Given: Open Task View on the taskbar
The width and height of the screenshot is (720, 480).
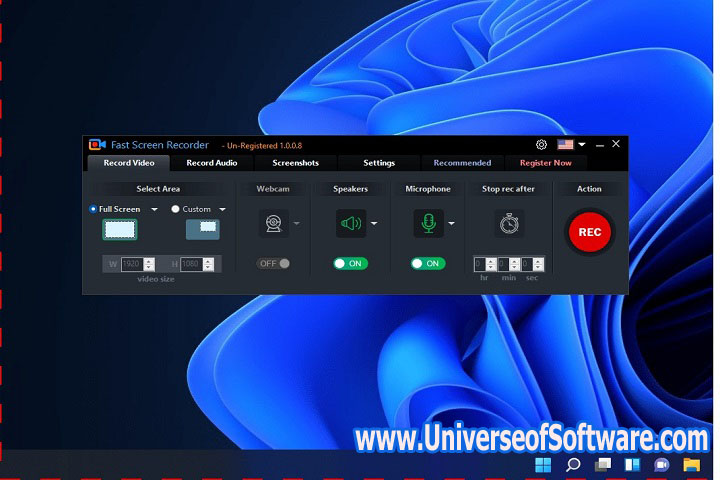Looking at the screenshot, I should pyautogui.click(x=602, y=465).
